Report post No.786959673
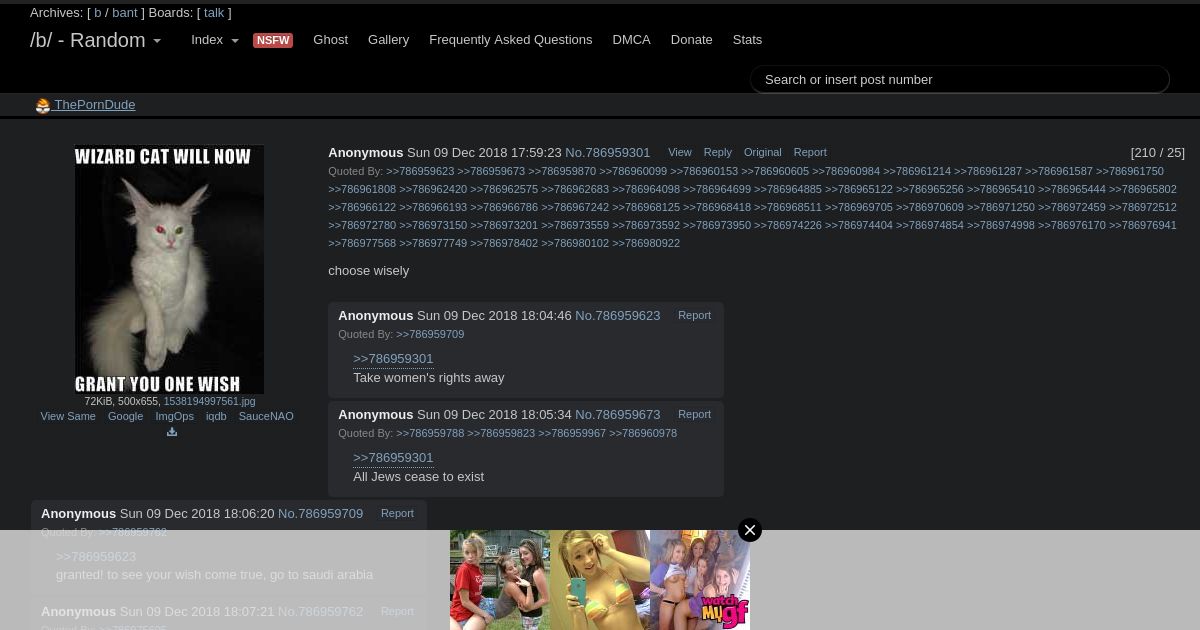1200x630 pixels. pyautogui.click(x=694, y=414)
